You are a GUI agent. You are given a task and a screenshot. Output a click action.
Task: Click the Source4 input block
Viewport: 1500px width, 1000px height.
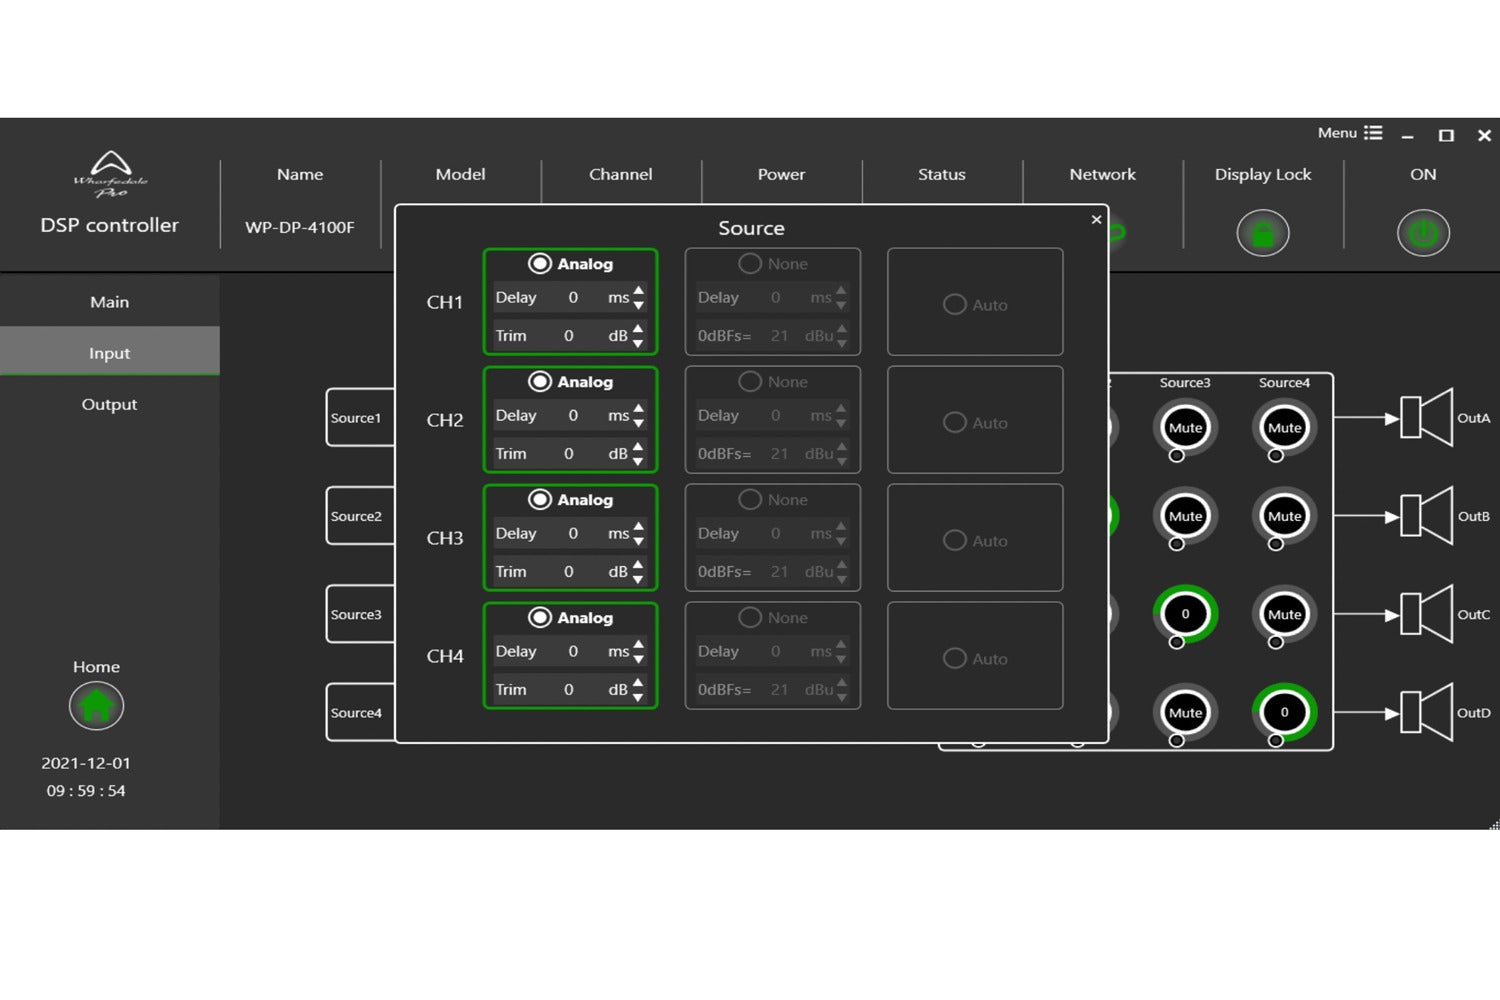(x=357, y=713)
